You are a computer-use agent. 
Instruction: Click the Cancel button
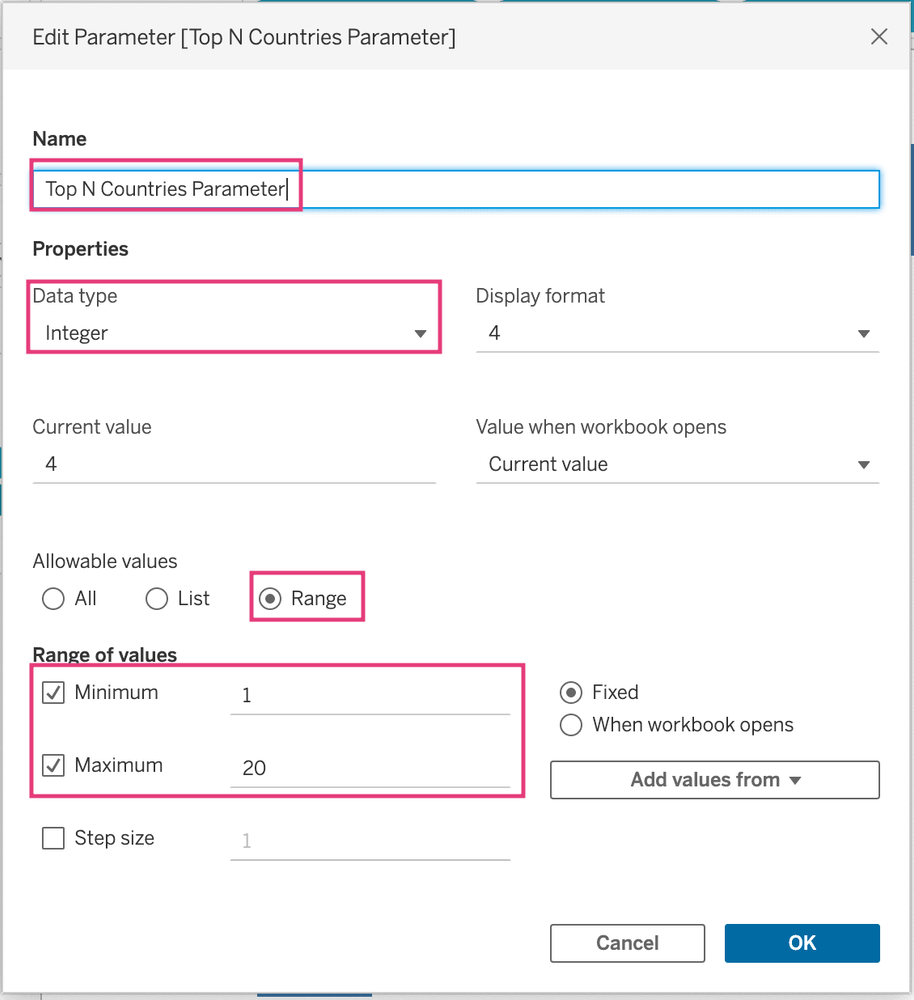click(627, 943)
